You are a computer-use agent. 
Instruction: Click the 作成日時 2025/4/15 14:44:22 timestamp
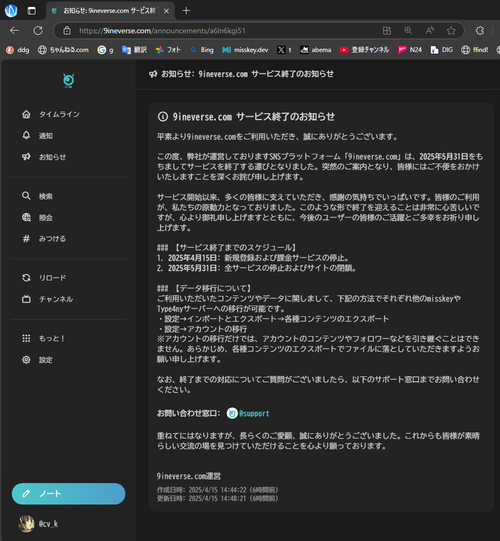(x=217, y=490)
